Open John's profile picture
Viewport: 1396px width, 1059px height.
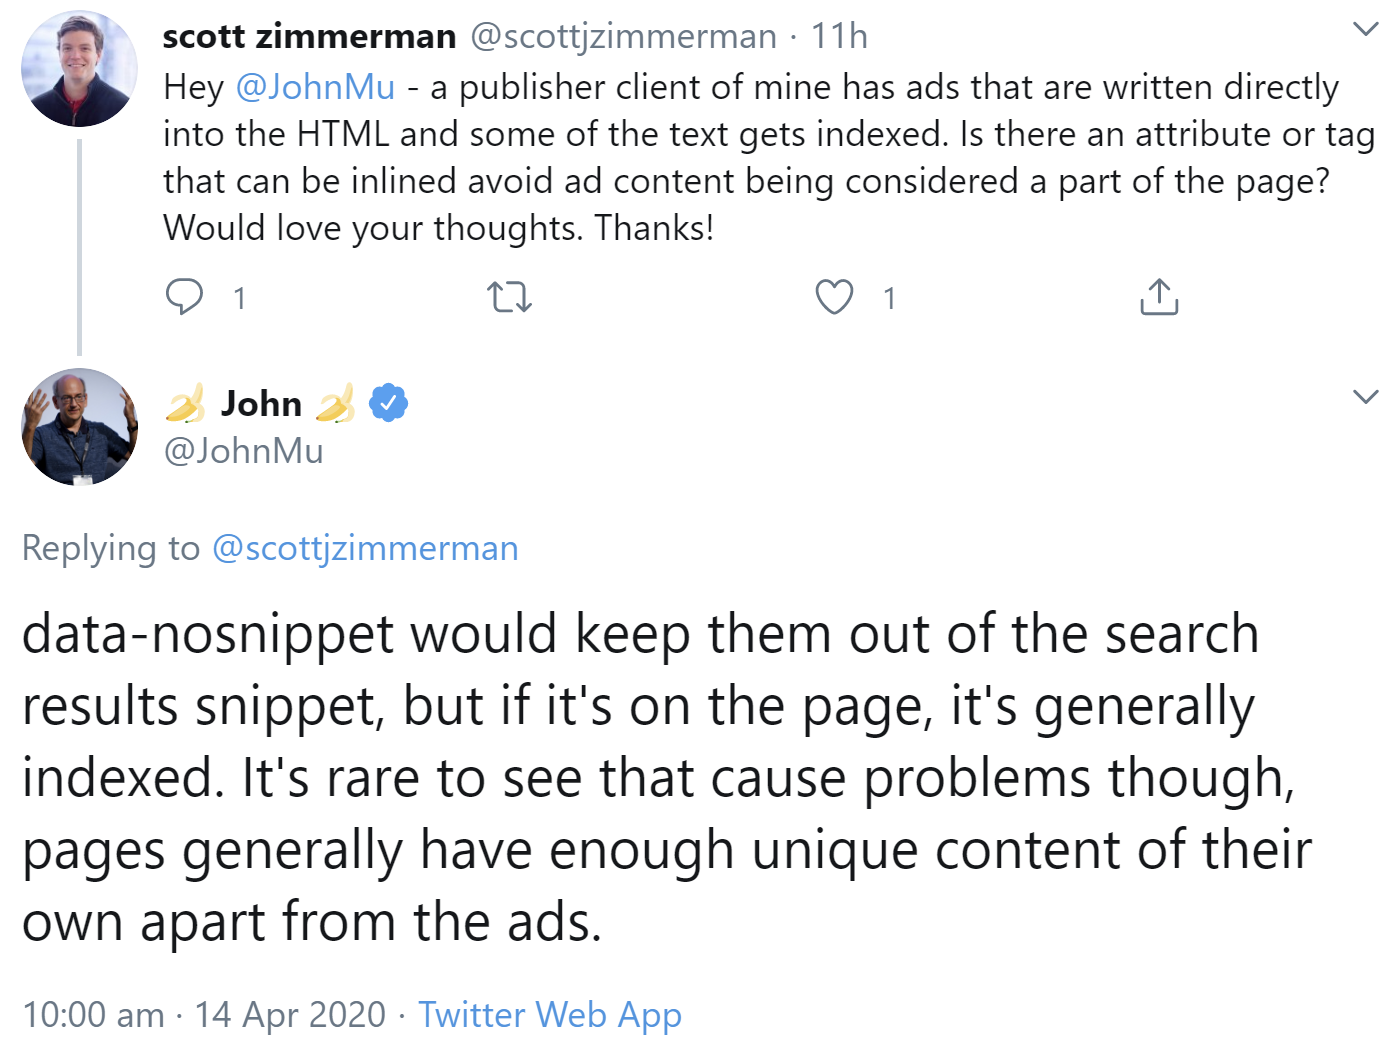pyautogui.click(x=78, y=426)
